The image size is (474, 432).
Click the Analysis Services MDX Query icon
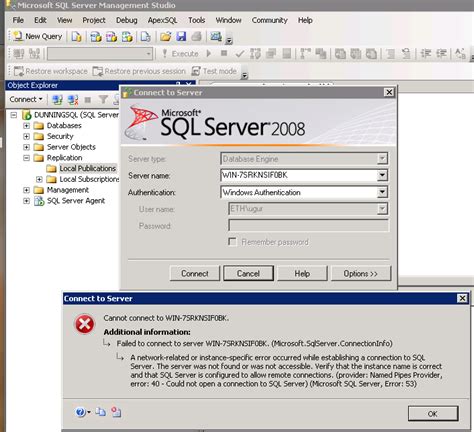point(96,36)
